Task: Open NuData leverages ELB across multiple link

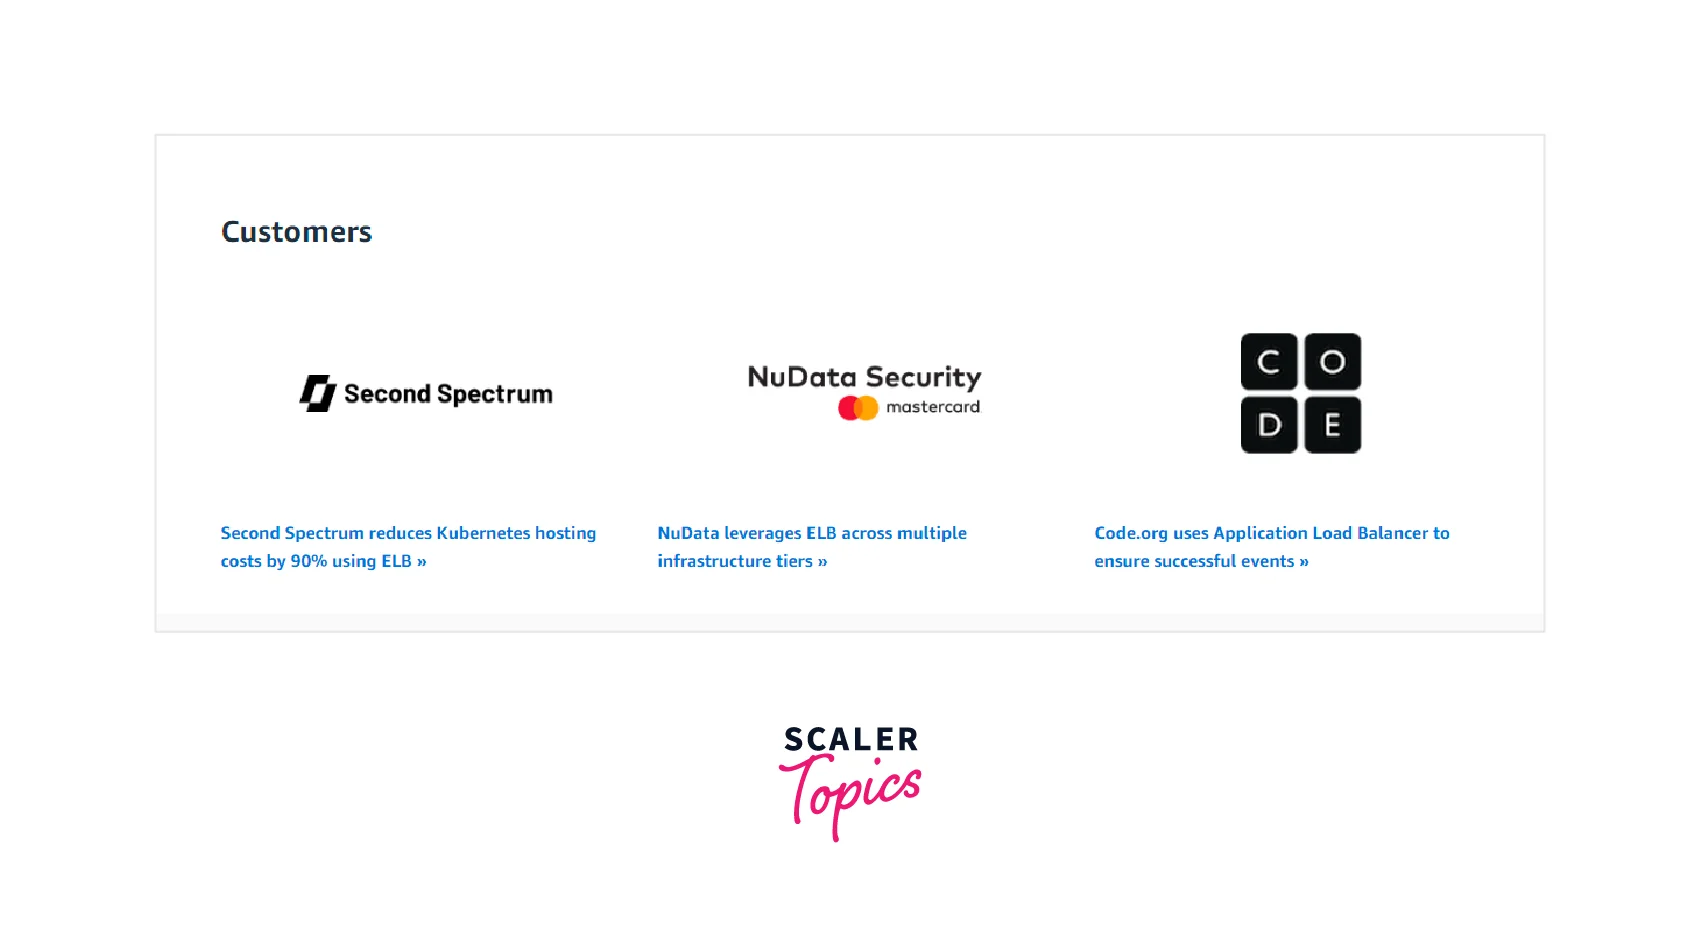Action: pyautogui.click(x=812, y=533)
